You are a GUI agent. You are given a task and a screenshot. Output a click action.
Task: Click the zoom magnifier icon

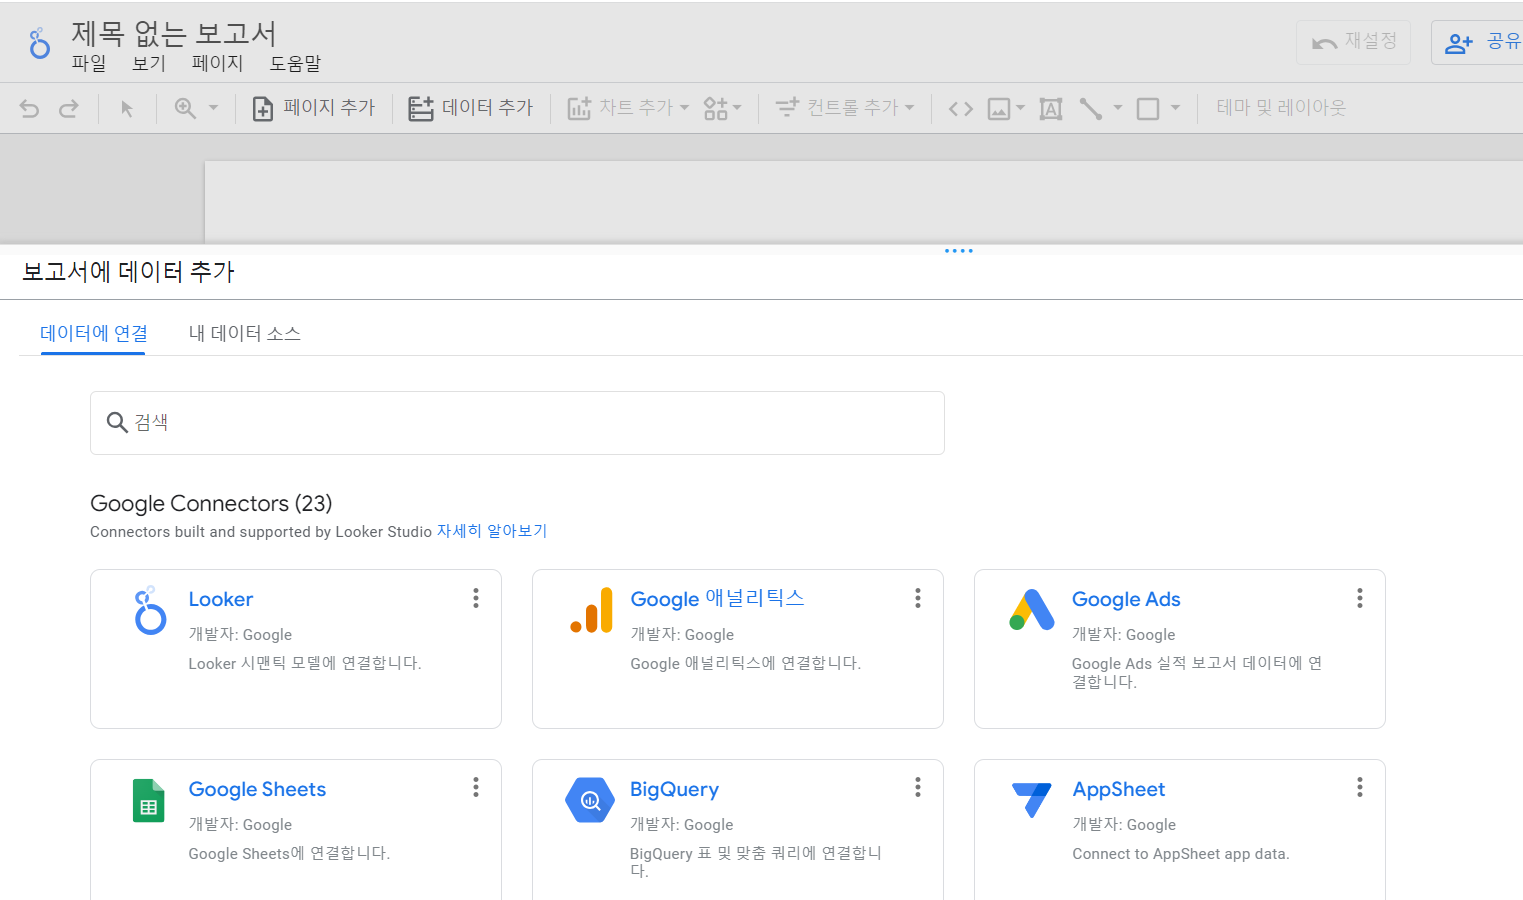click(185, 108)
